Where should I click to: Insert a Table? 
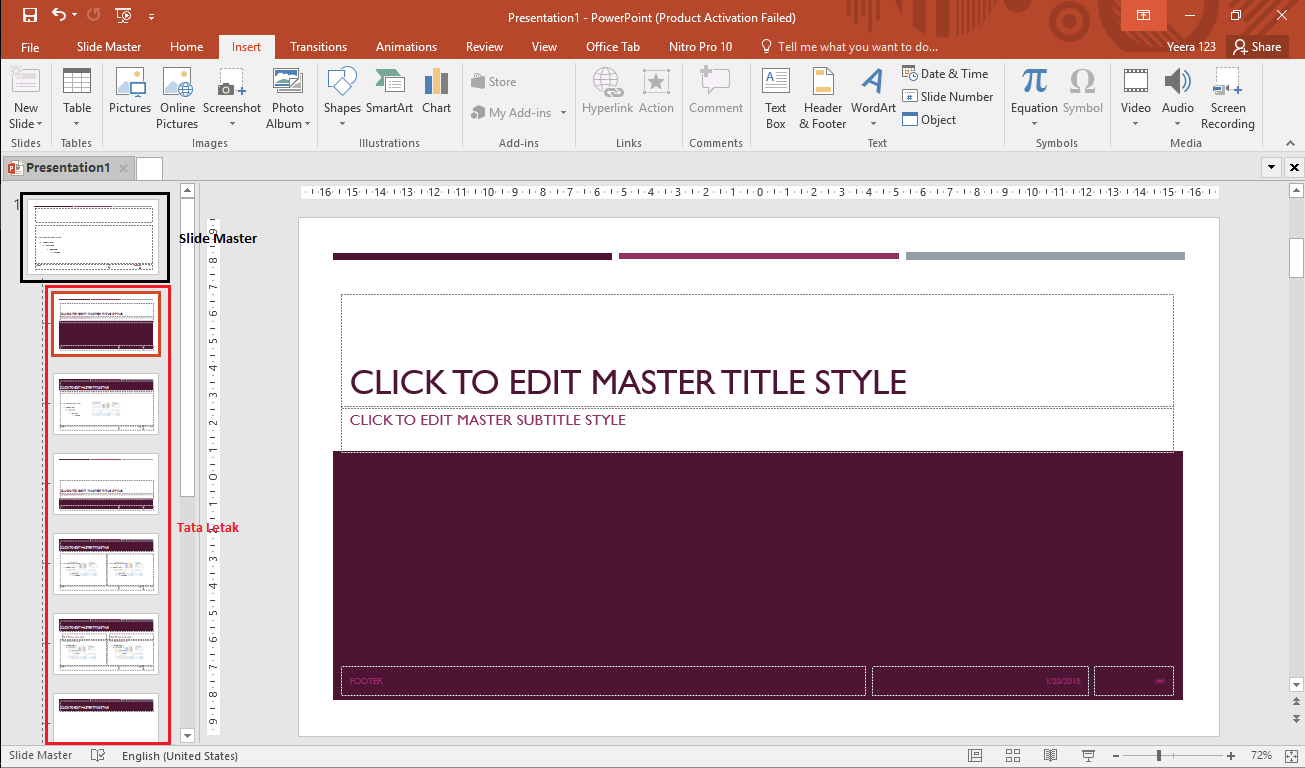77,97
